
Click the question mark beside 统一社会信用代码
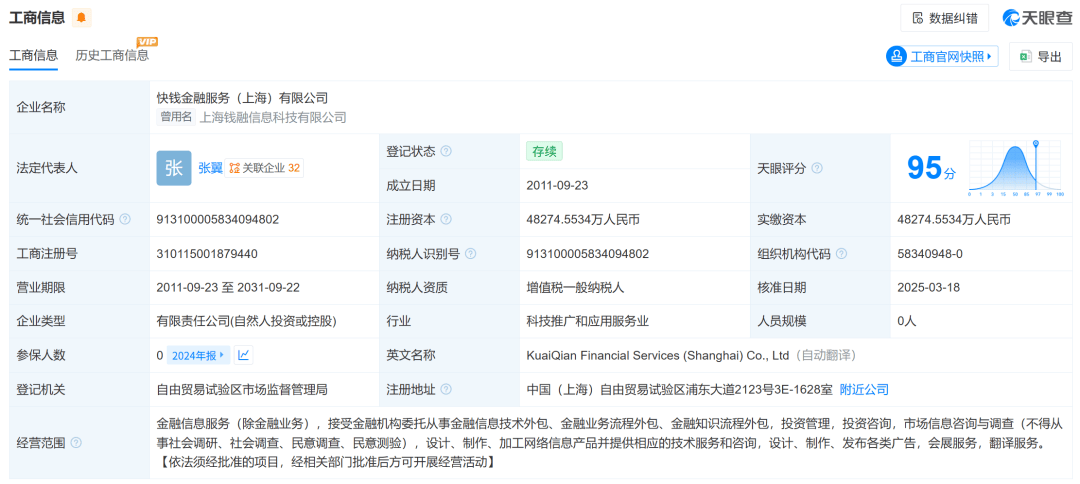click(x=124, y=220)
